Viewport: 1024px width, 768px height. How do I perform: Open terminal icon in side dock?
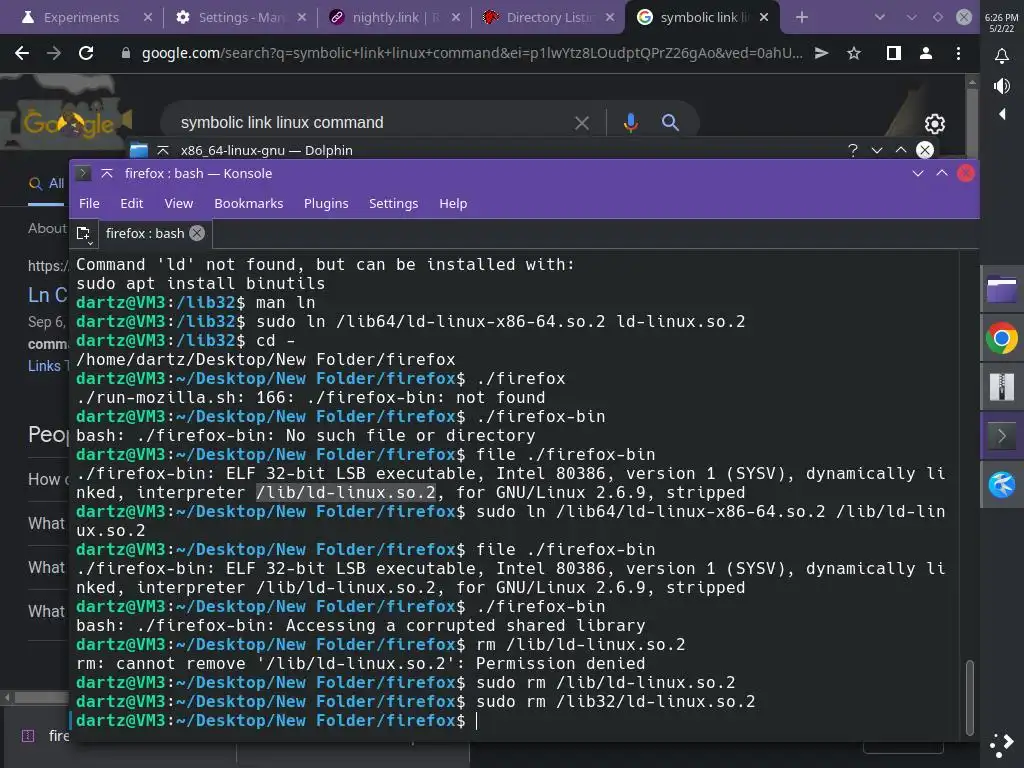(x=1001, y=436)
